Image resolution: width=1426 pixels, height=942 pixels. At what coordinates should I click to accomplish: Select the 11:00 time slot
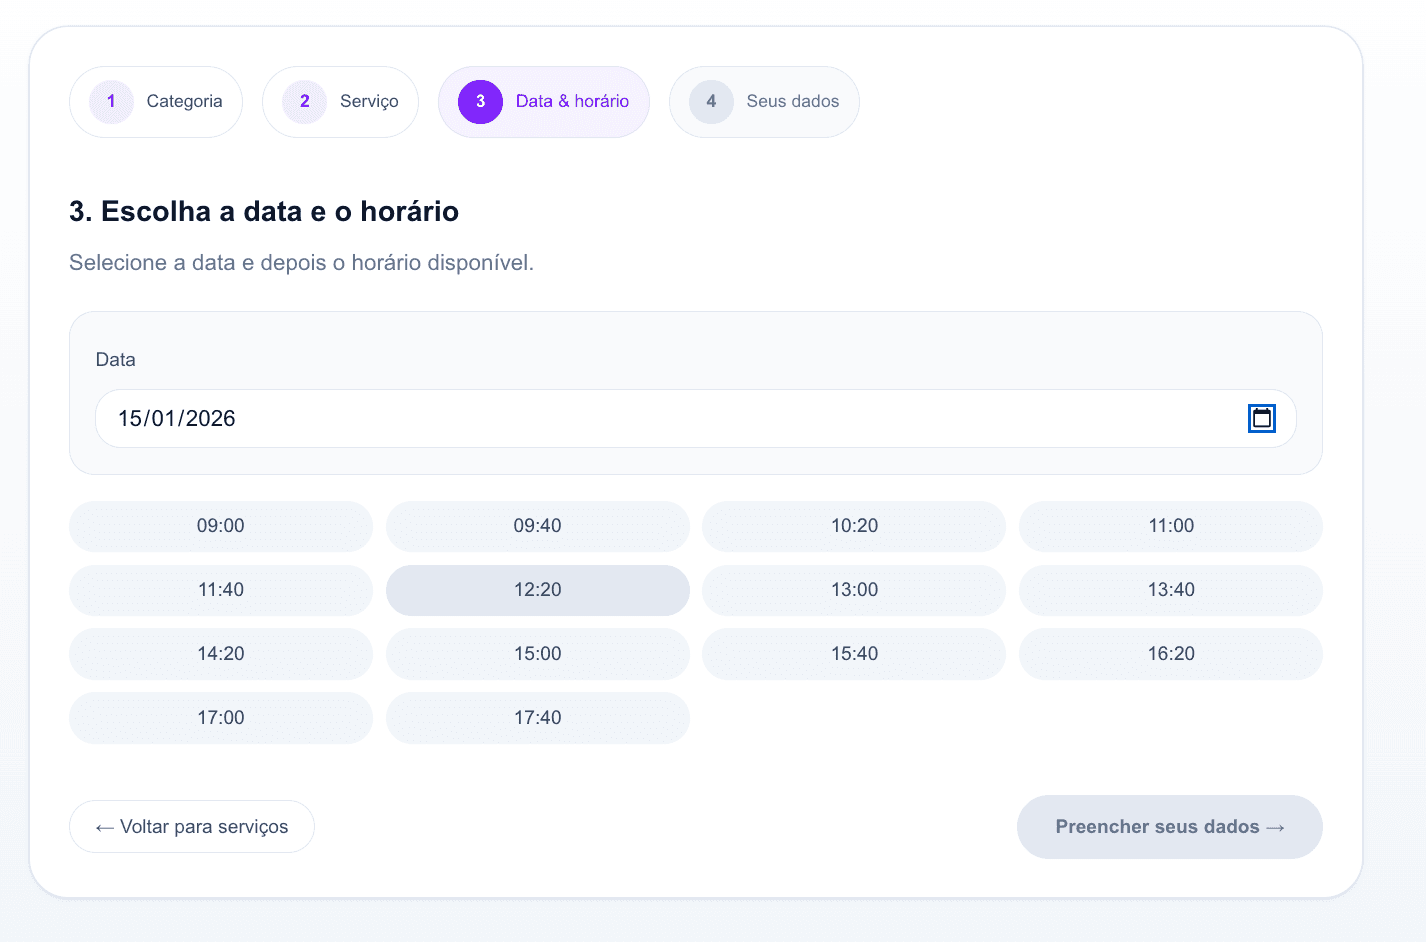coord(1170,526)
